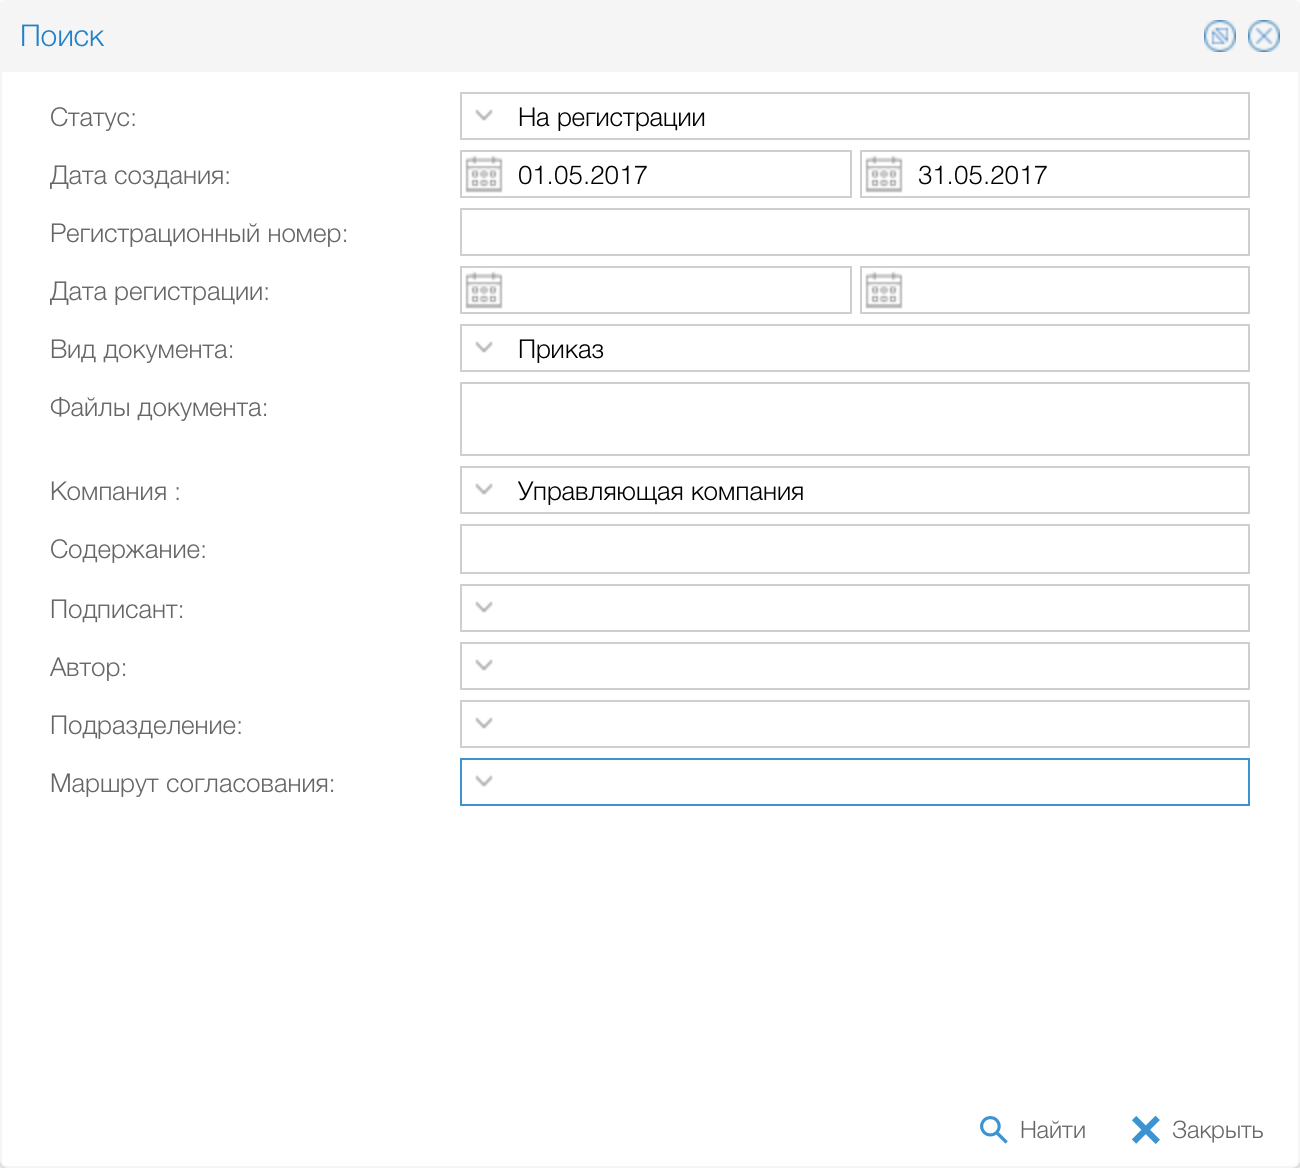Close the Поиск dialog with X icon
The image size is (1300, 1168).
(1264, 37)
